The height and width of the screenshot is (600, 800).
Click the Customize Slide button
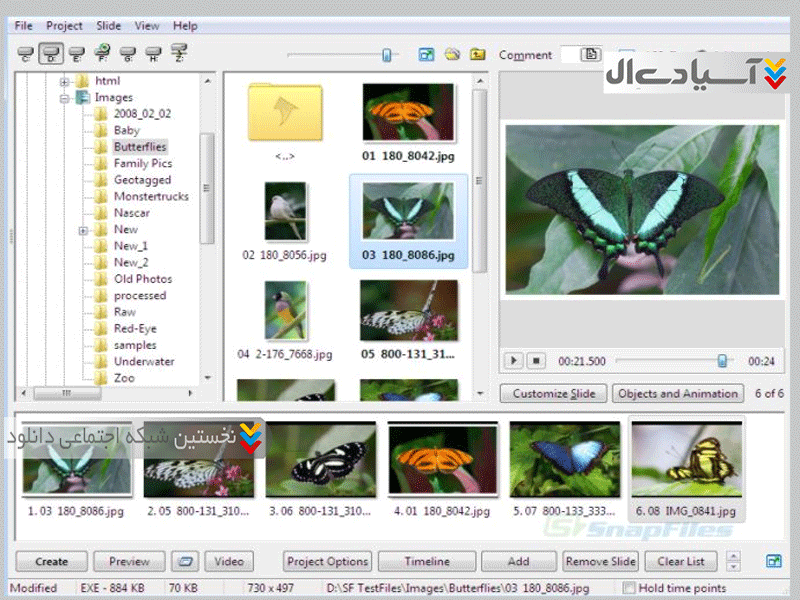click(x=553, y=393)
